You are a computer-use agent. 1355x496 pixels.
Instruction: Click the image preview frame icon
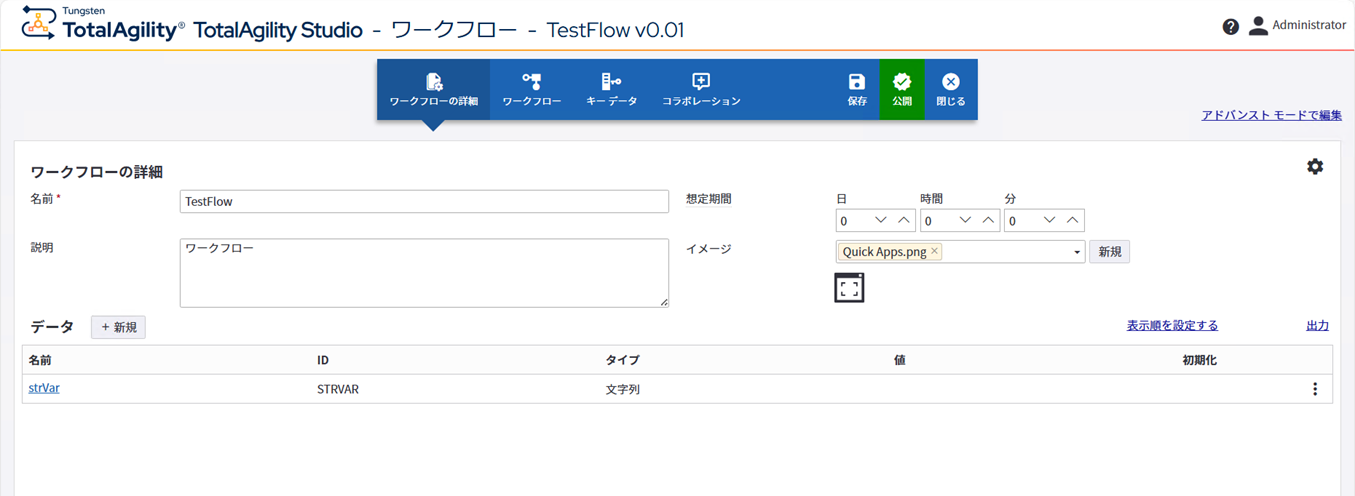pos(849,288)
